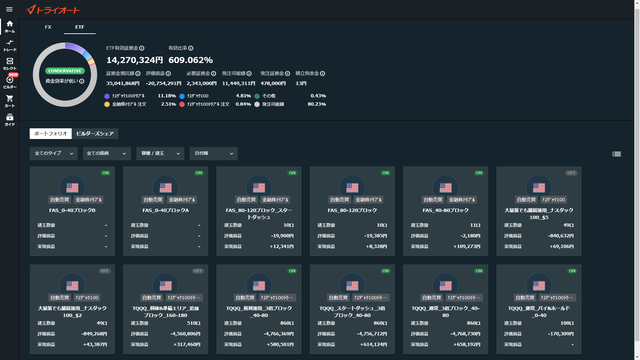Screen dimensions: 640x360
Task: Click US flag on FAS_80-120ブロック card
Action: click(x=352, y=187)
